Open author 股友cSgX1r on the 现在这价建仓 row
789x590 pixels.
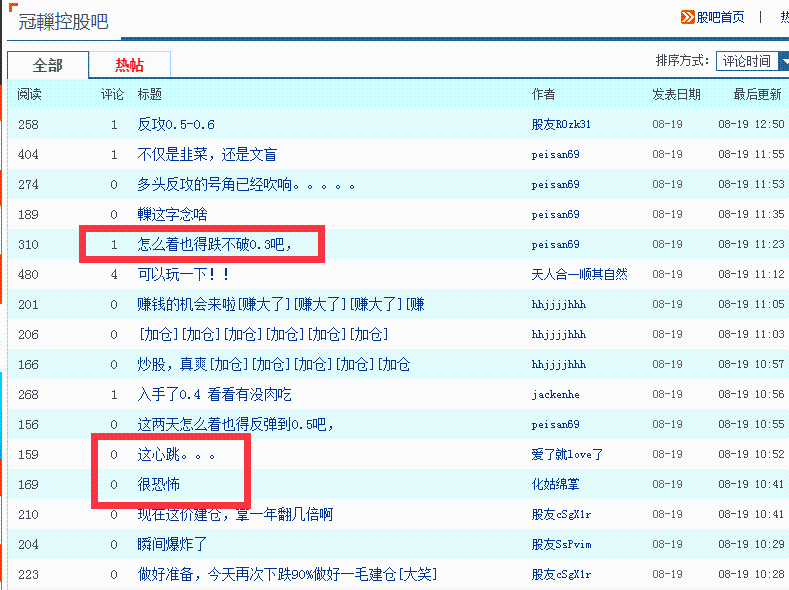click(561, 515)
